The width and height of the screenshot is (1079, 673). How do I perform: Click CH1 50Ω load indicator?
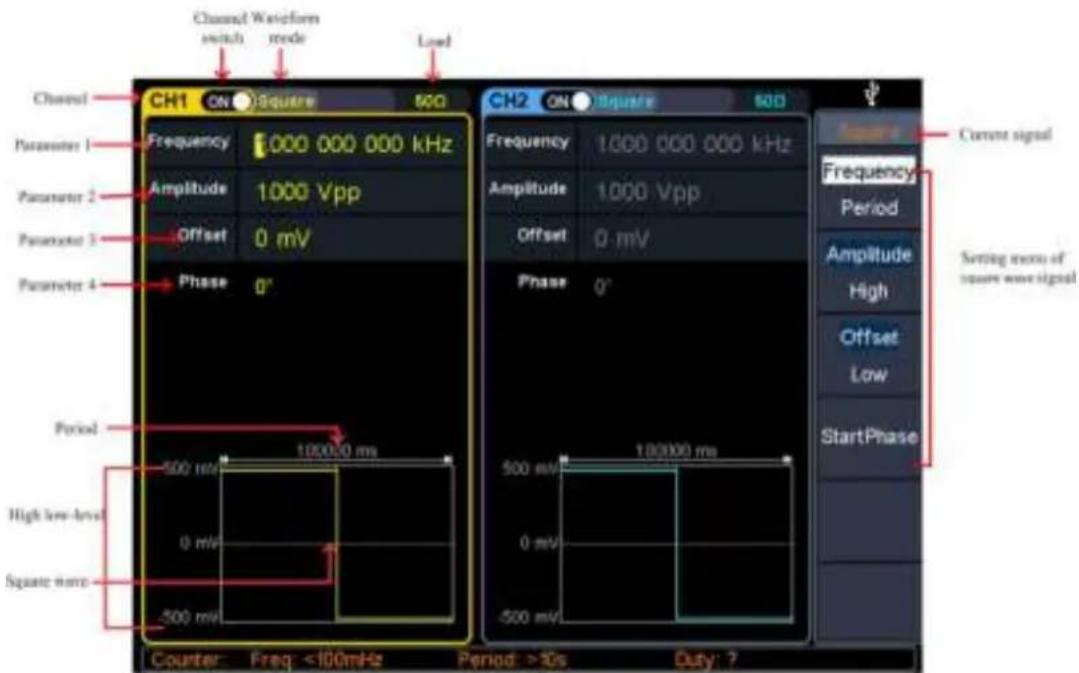point(431,102)
